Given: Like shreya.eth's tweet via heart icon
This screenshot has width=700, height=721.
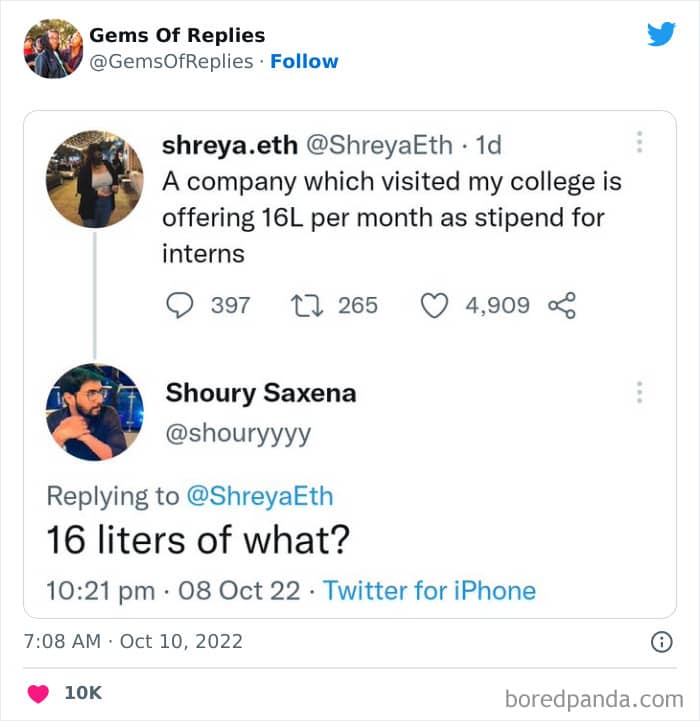Looking at the screenshot, I should click(434, 305).
